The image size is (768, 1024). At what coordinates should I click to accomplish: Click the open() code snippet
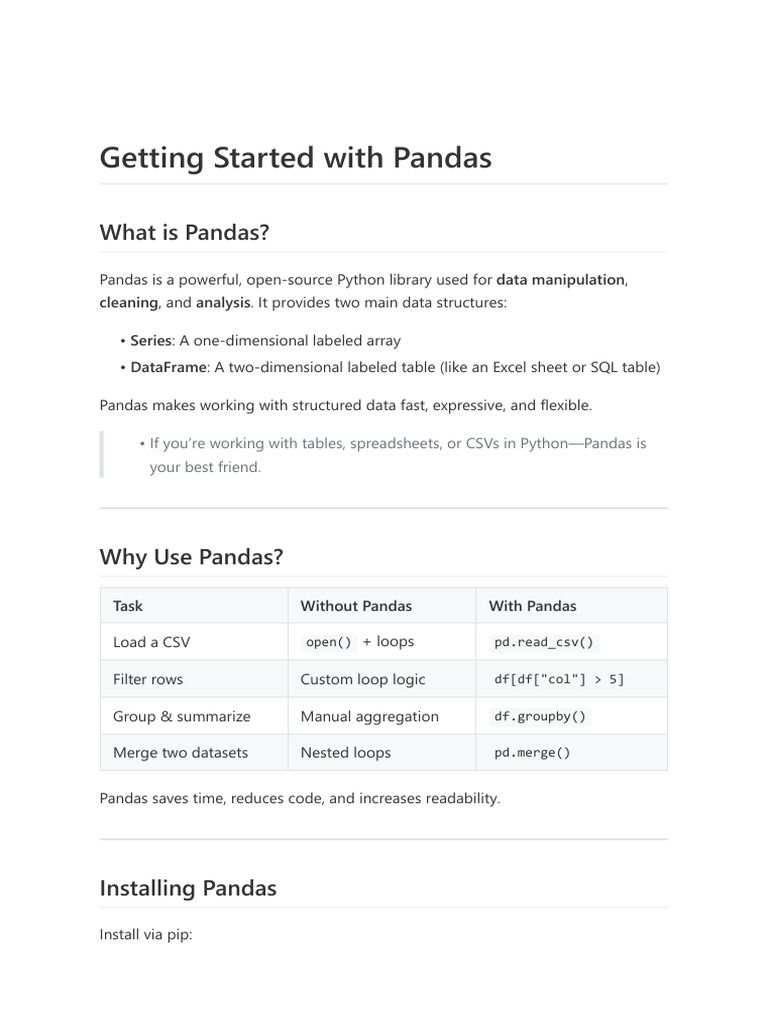click(329, 643)
